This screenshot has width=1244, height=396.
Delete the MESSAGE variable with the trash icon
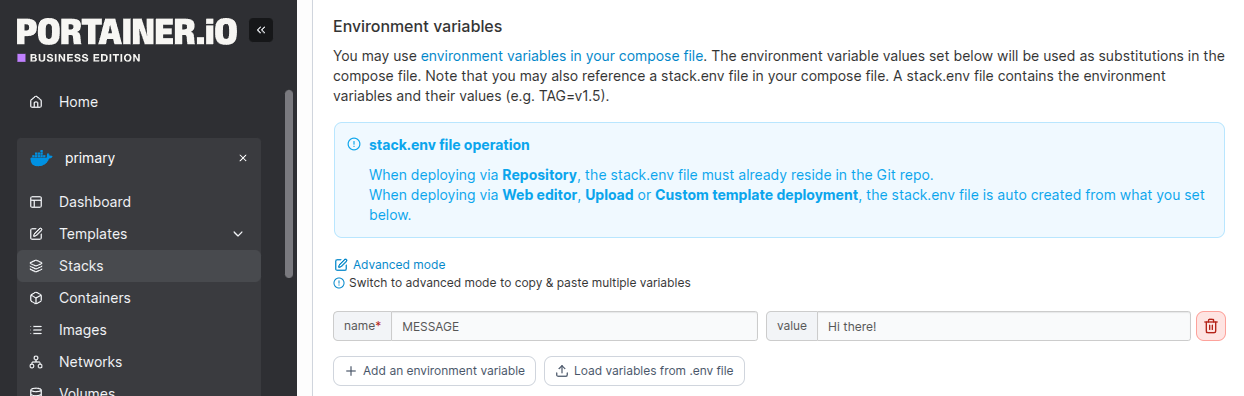pos(1211,326)
